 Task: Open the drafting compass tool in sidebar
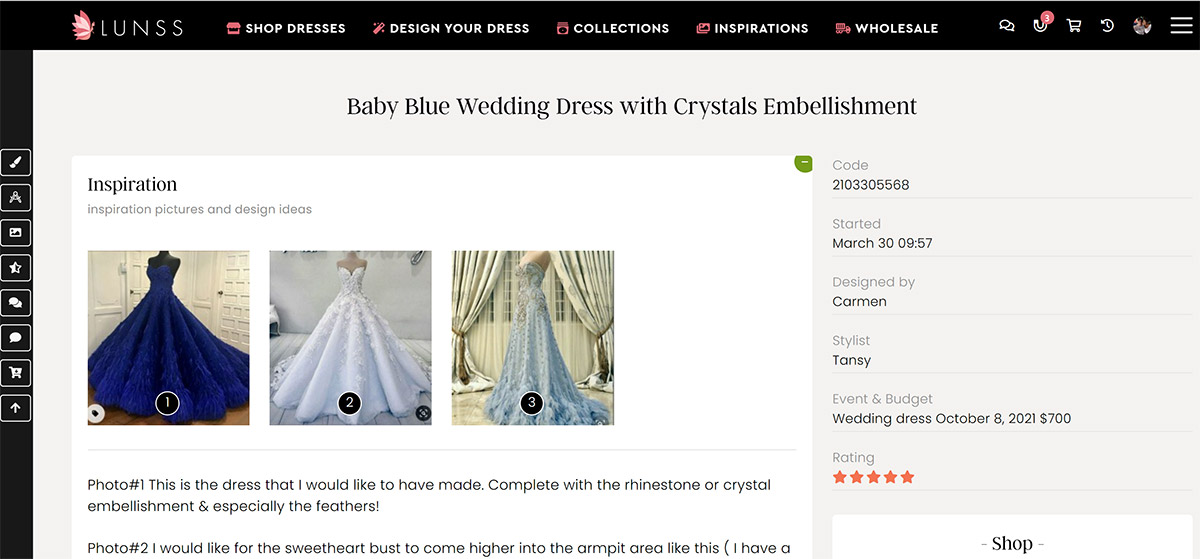pyautogui.click(x=16, y=198)
